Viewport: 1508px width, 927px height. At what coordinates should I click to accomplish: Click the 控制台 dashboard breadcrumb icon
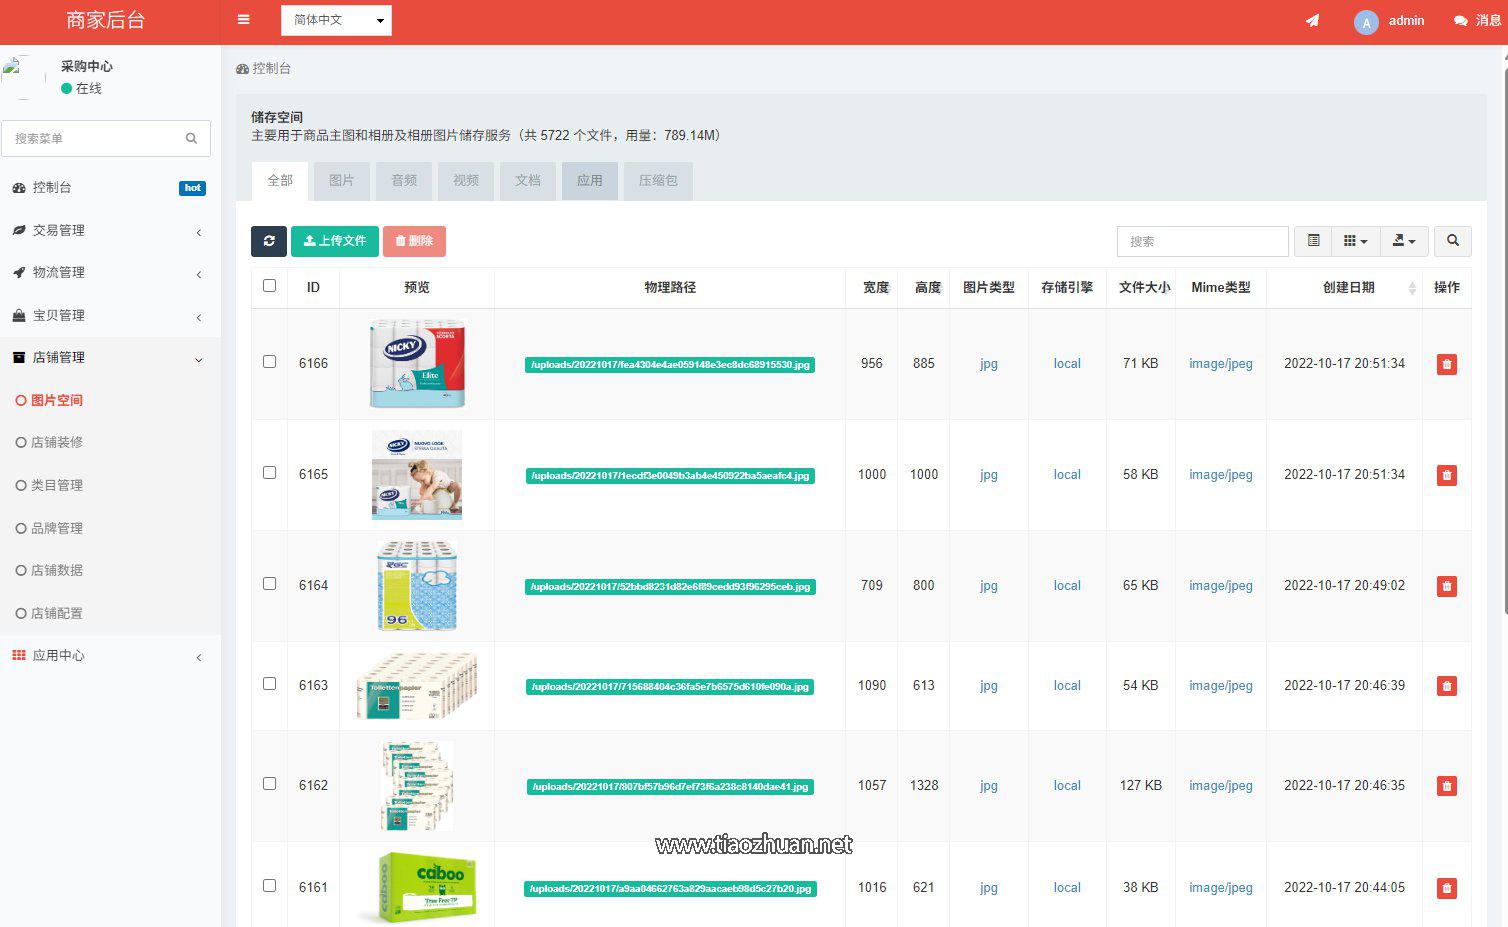coord(242,69)
